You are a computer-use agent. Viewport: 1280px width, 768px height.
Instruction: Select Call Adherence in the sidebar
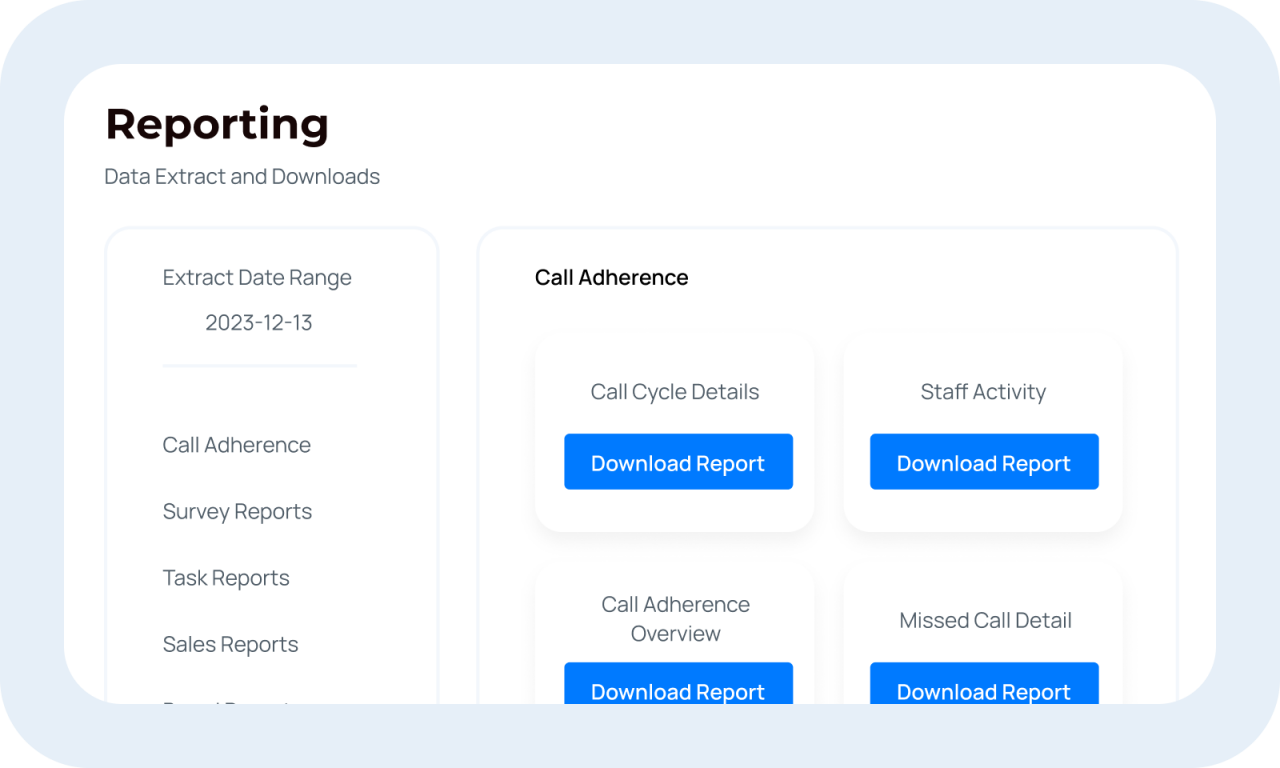236,444
